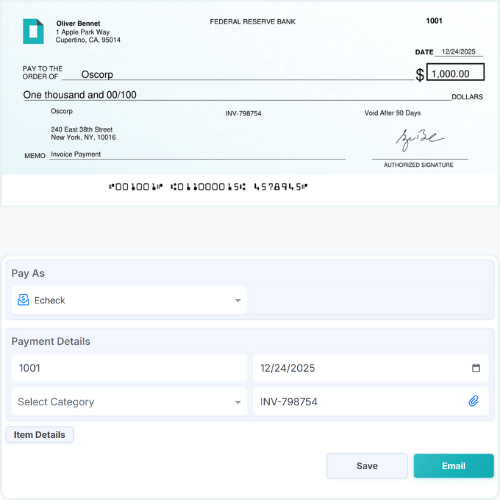The image size is (500, 500).
Task: Edit the check number field 1001
Action: [129, 368]
